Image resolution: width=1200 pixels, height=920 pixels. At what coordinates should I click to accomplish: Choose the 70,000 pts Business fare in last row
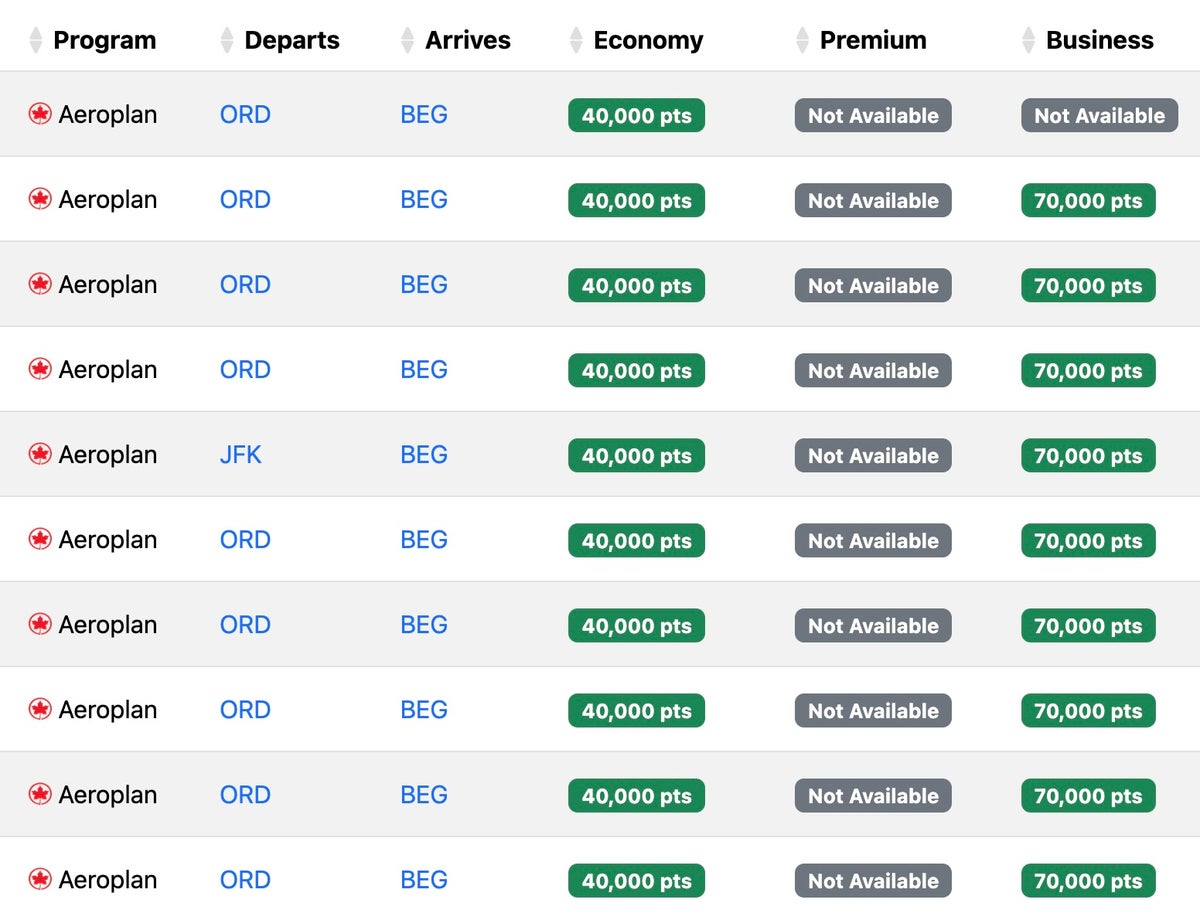coord(1088,881)
